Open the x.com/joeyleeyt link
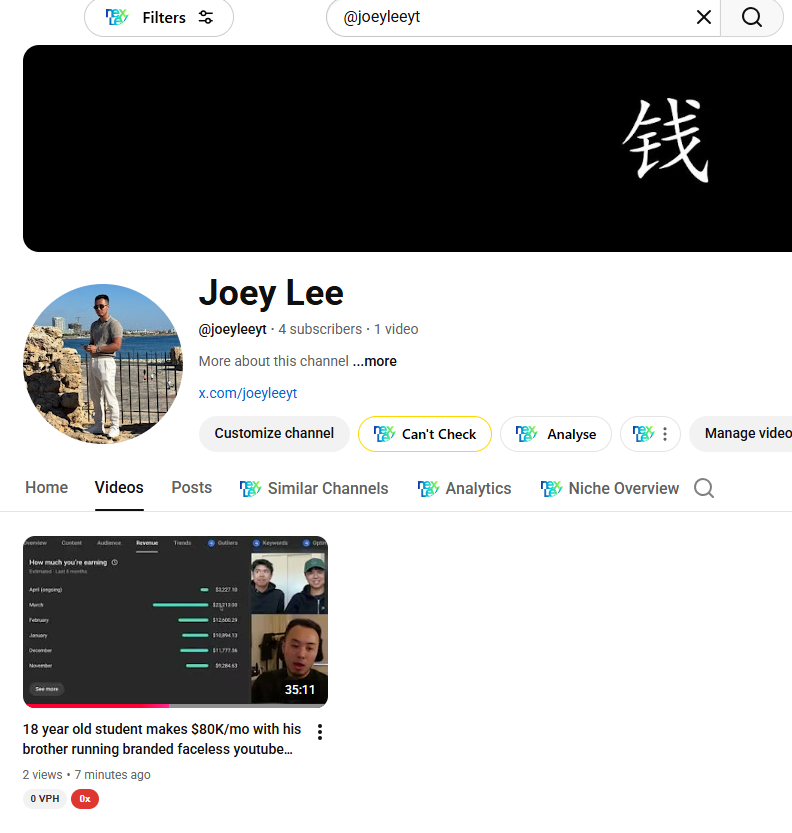792x833 pixels. [248, 393]
